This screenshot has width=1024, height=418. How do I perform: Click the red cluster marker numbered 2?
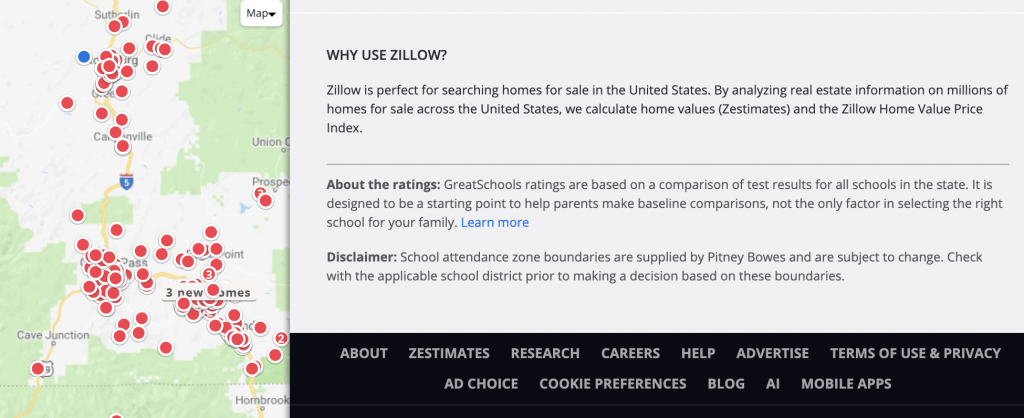(x=281, y=338)
